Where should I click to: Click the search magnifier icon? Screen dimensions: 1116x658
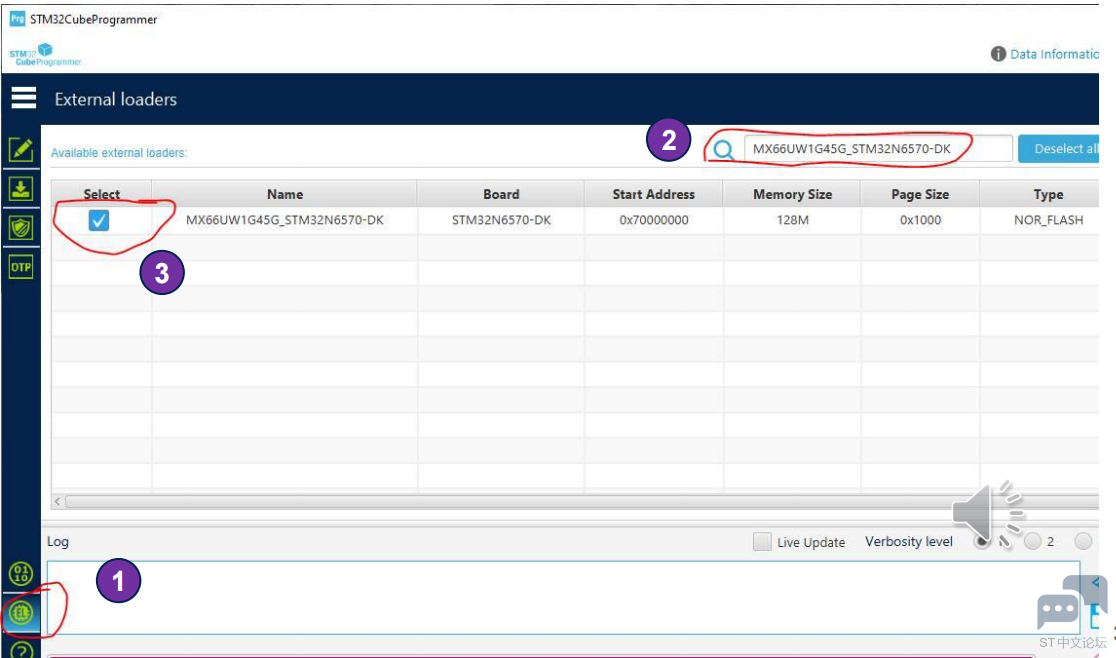coord(724,150)
